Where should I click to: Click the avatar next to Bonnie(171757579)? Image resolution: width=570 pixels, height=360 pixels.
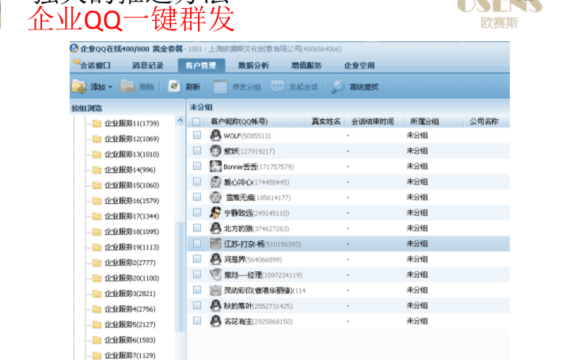(x=216, y=166)
